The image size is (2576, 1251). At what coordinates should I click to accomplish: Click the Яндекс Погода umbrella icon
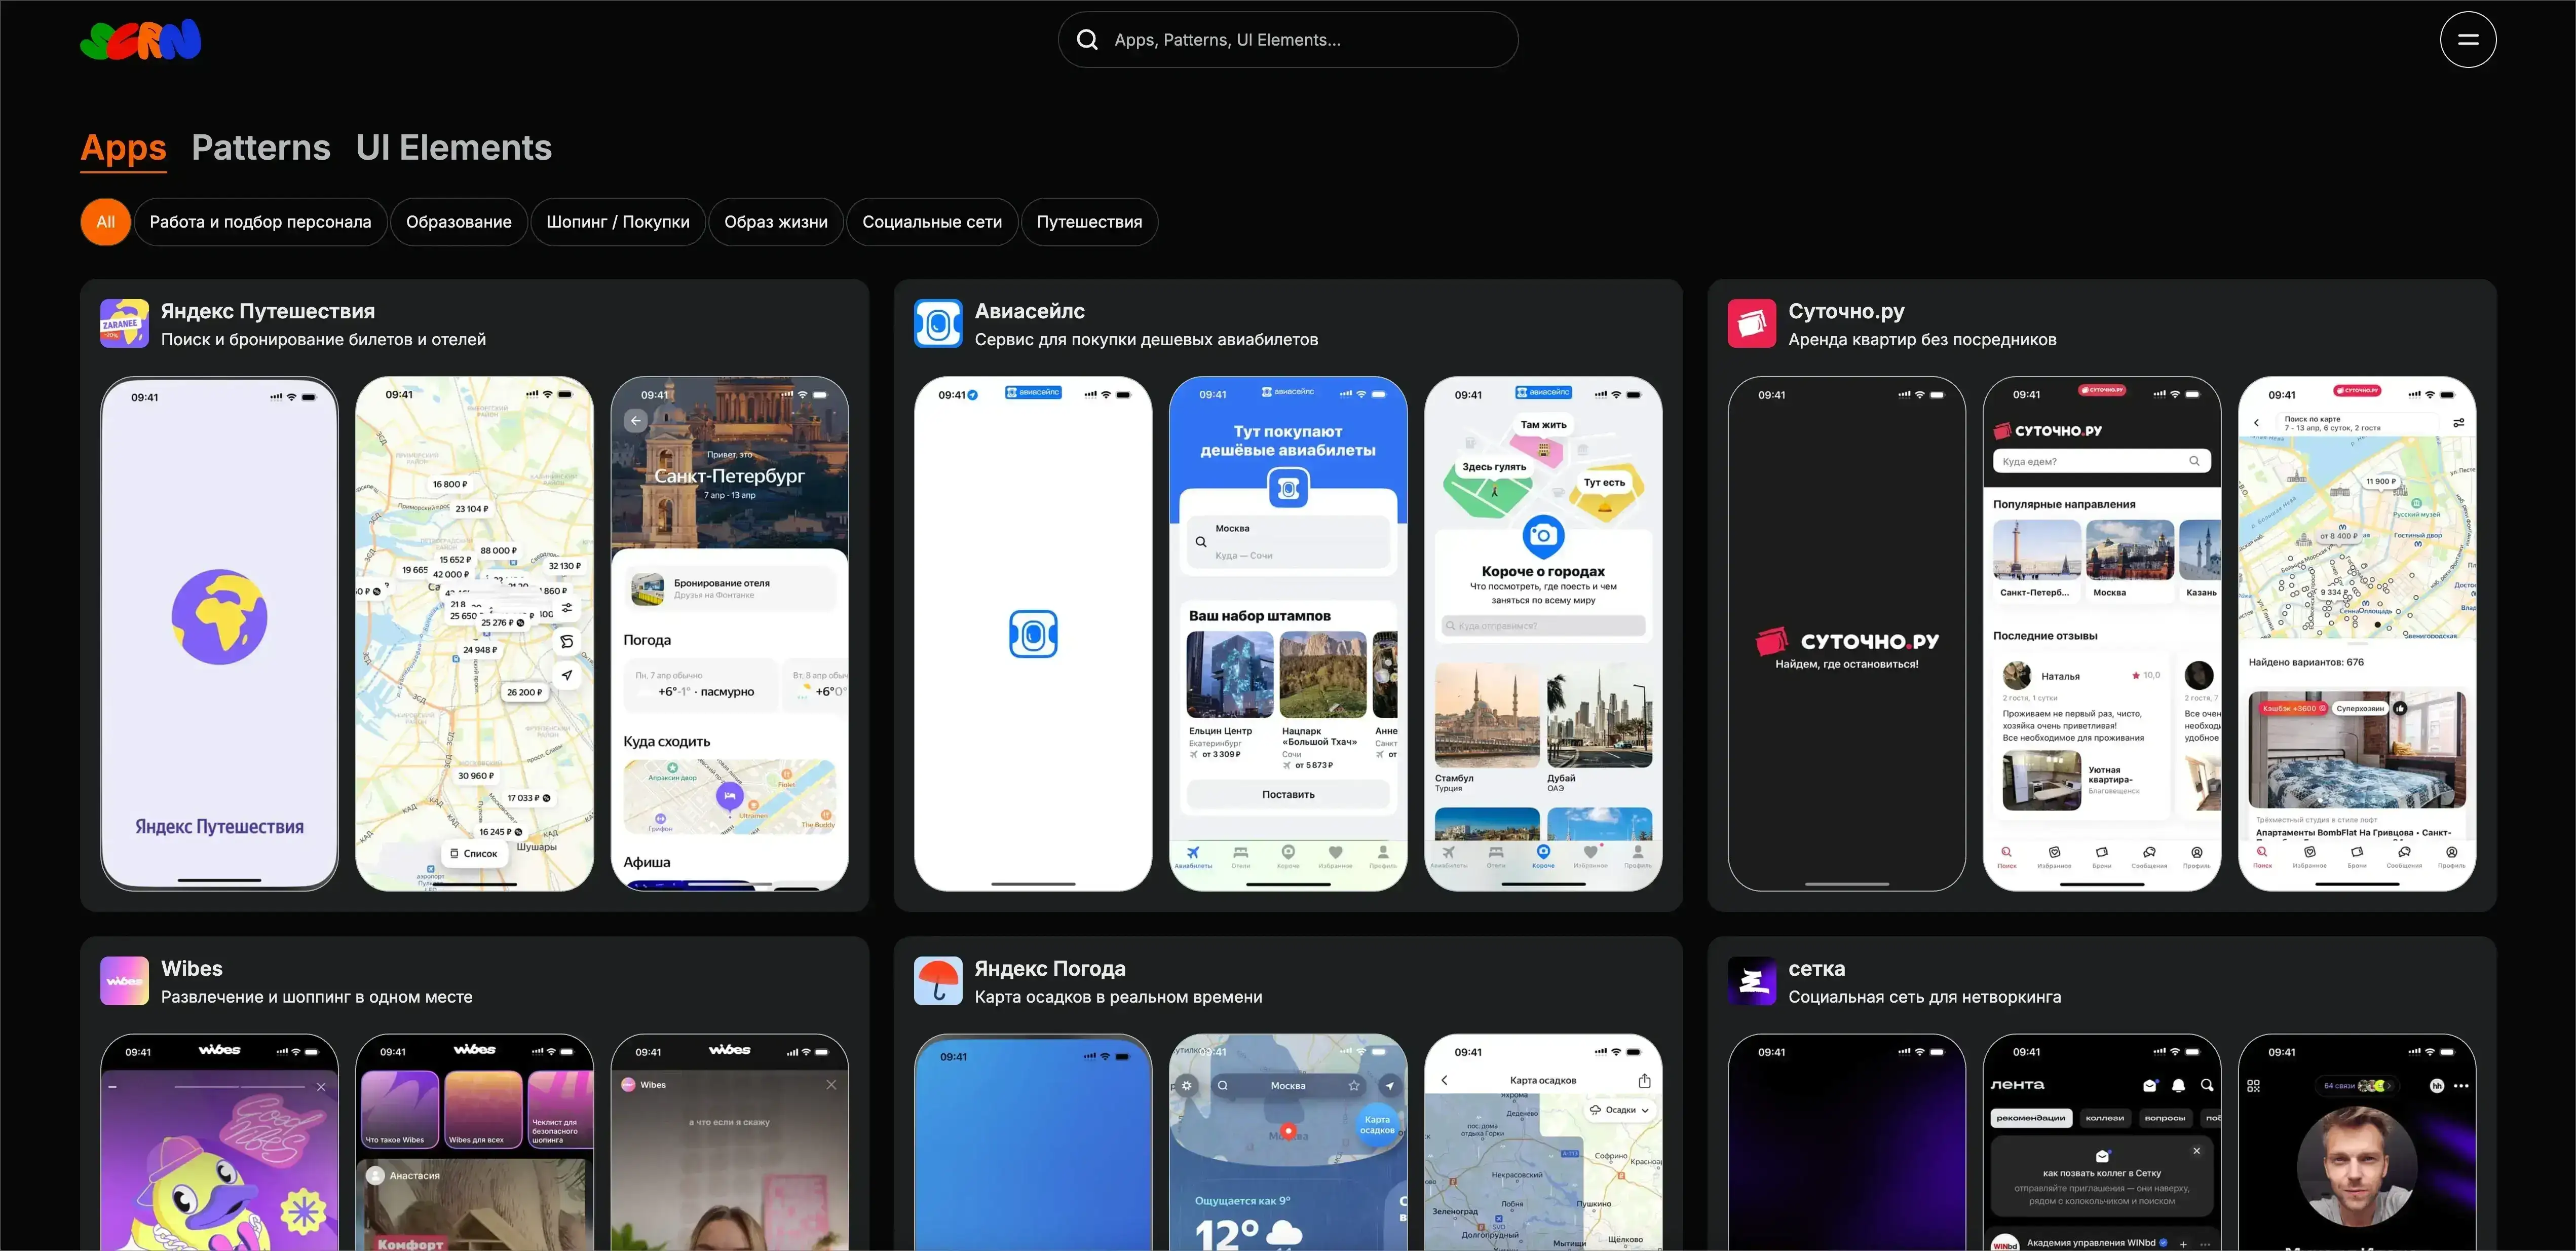click(x=938, y=981)
